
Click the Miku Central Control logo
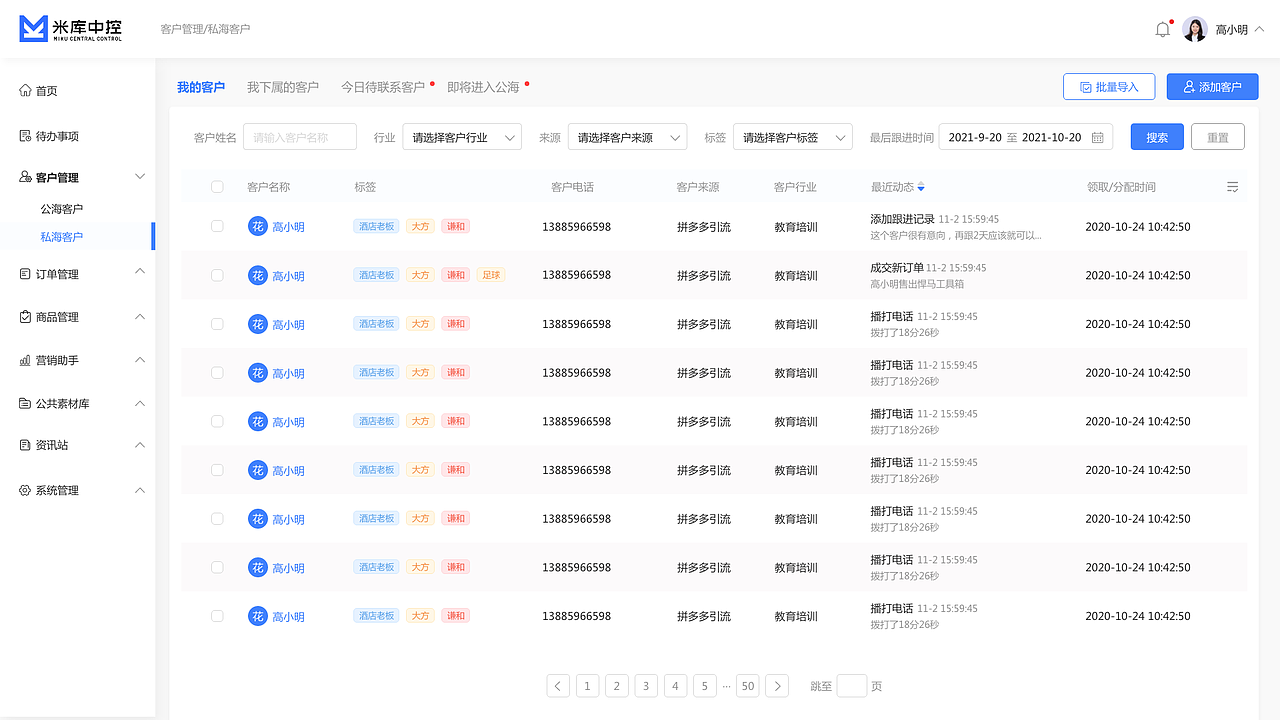tap(71, 29)
